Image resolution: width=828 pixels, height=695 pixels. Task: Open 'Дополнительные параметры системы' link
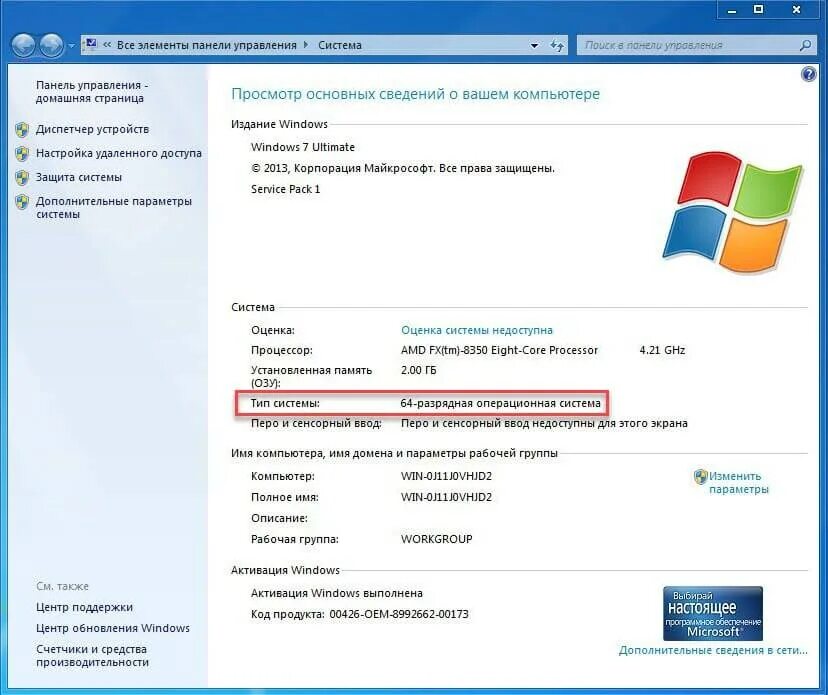tap(114, 208)
